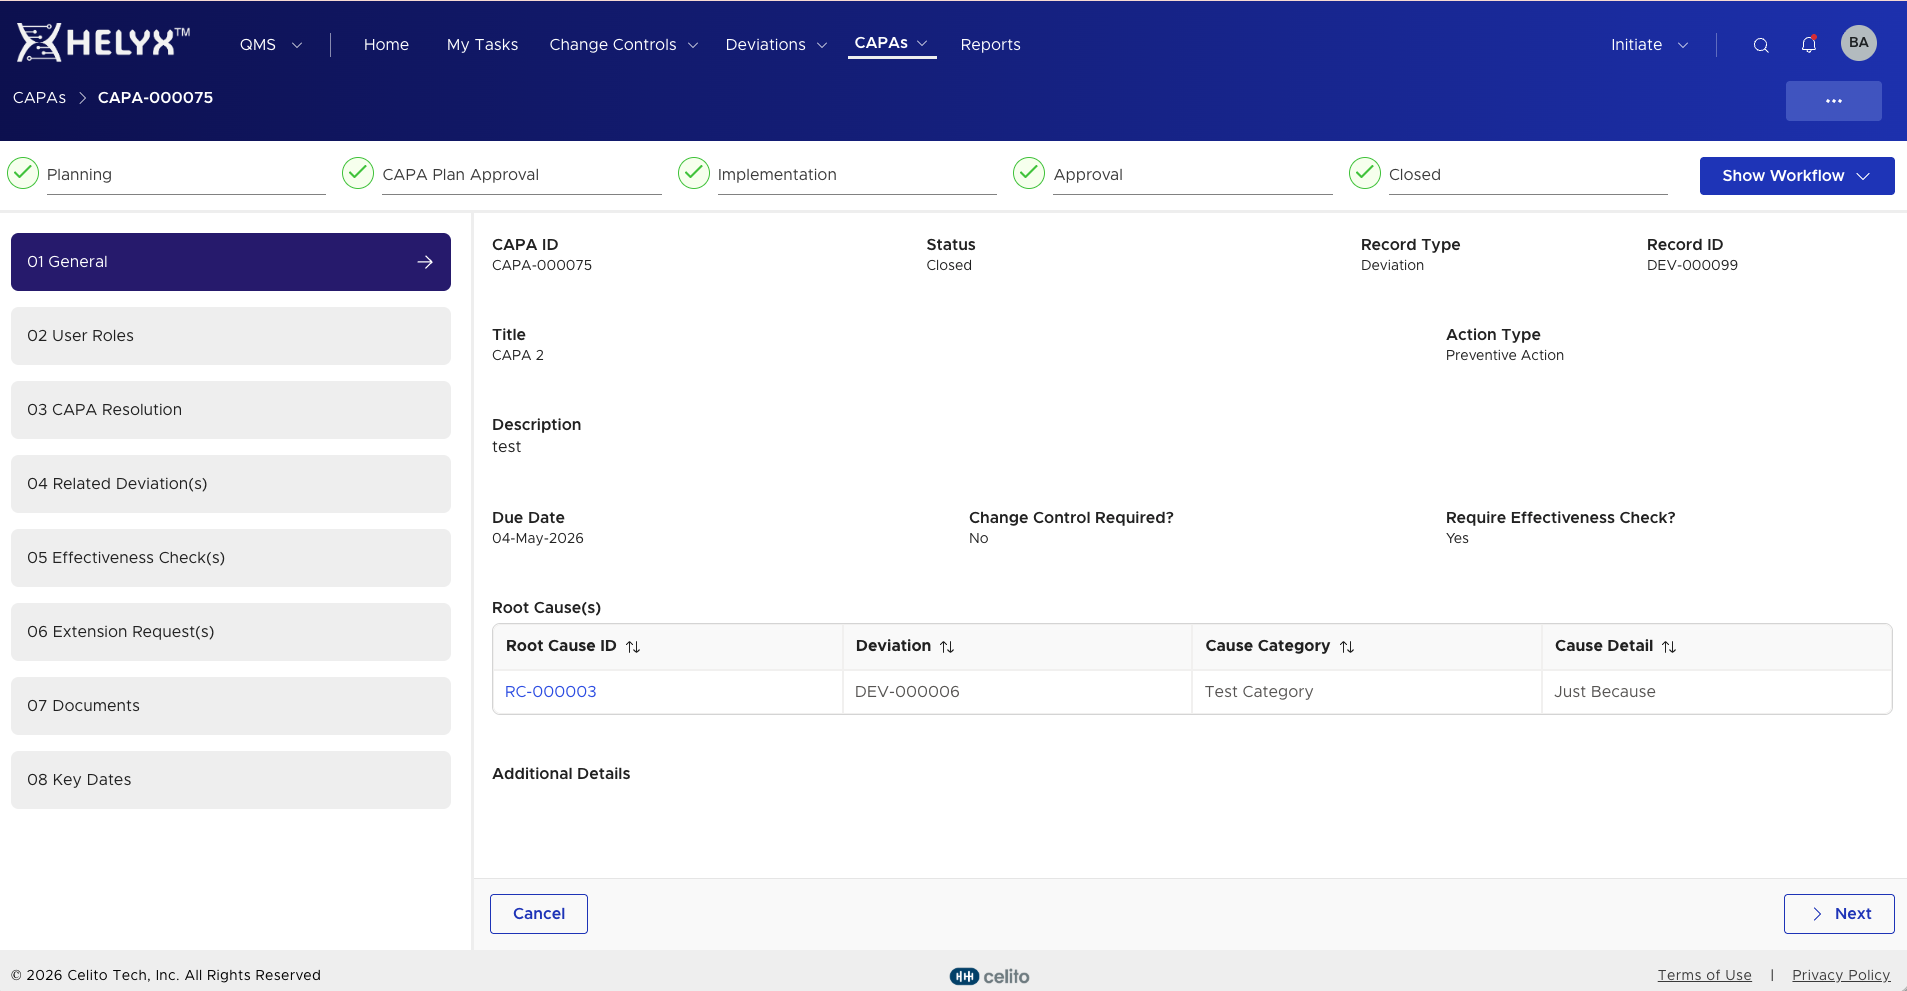
Task: Open Terms of Use link
Action: tap(1704, 975)
